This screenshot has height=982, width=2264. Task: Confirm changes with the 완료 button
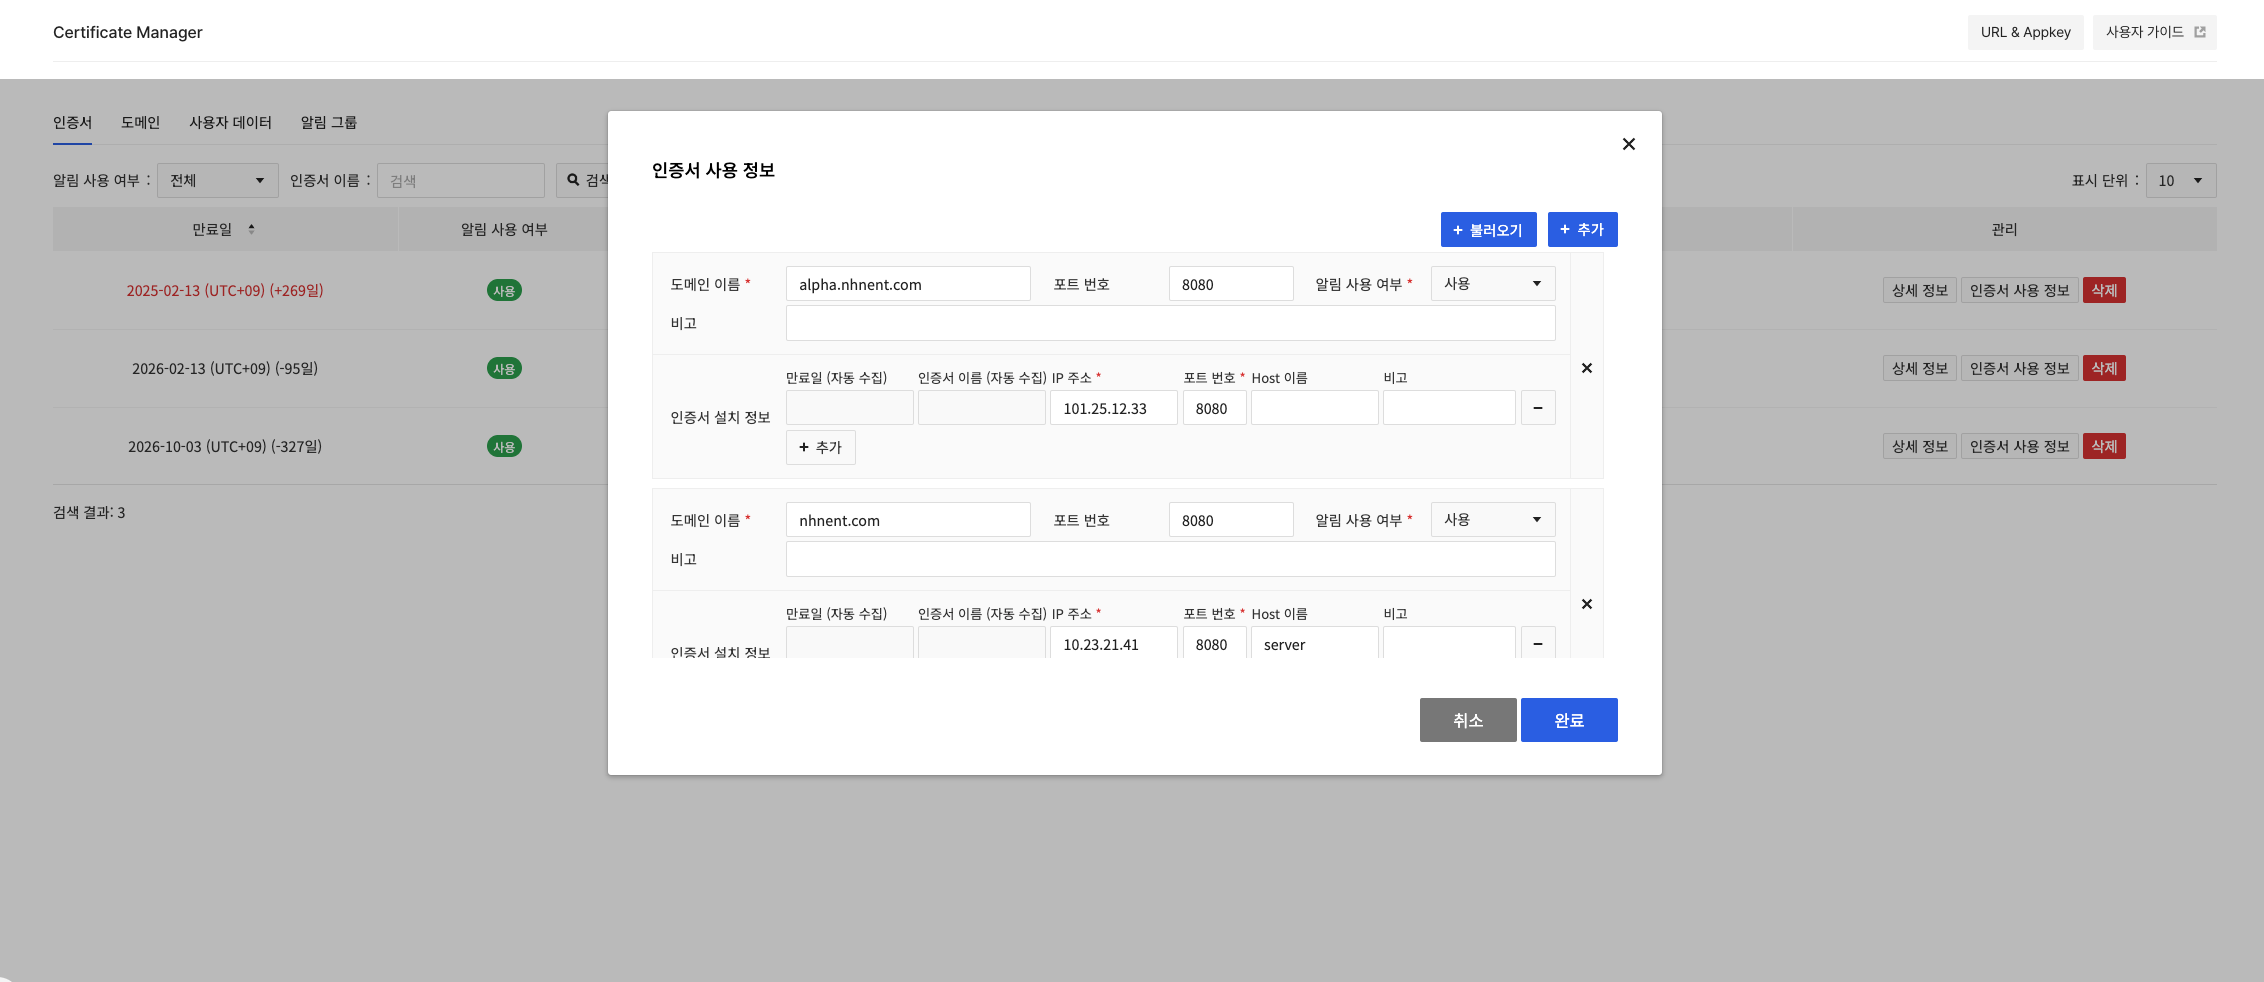pos(1569,719)
